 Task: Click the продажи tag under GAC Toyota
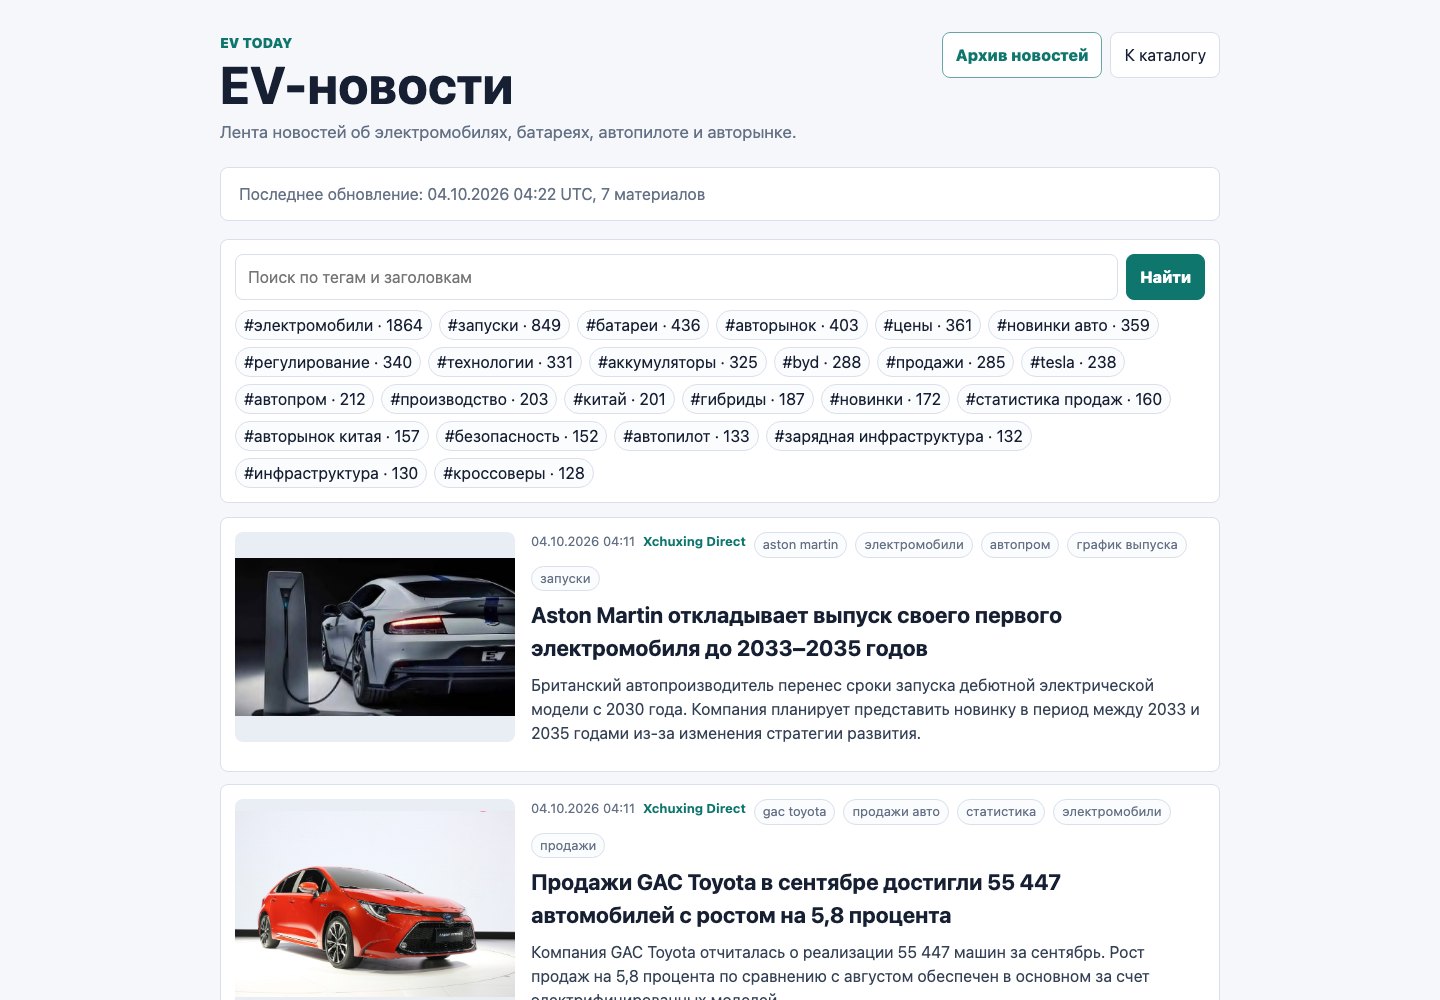[568, 846]
